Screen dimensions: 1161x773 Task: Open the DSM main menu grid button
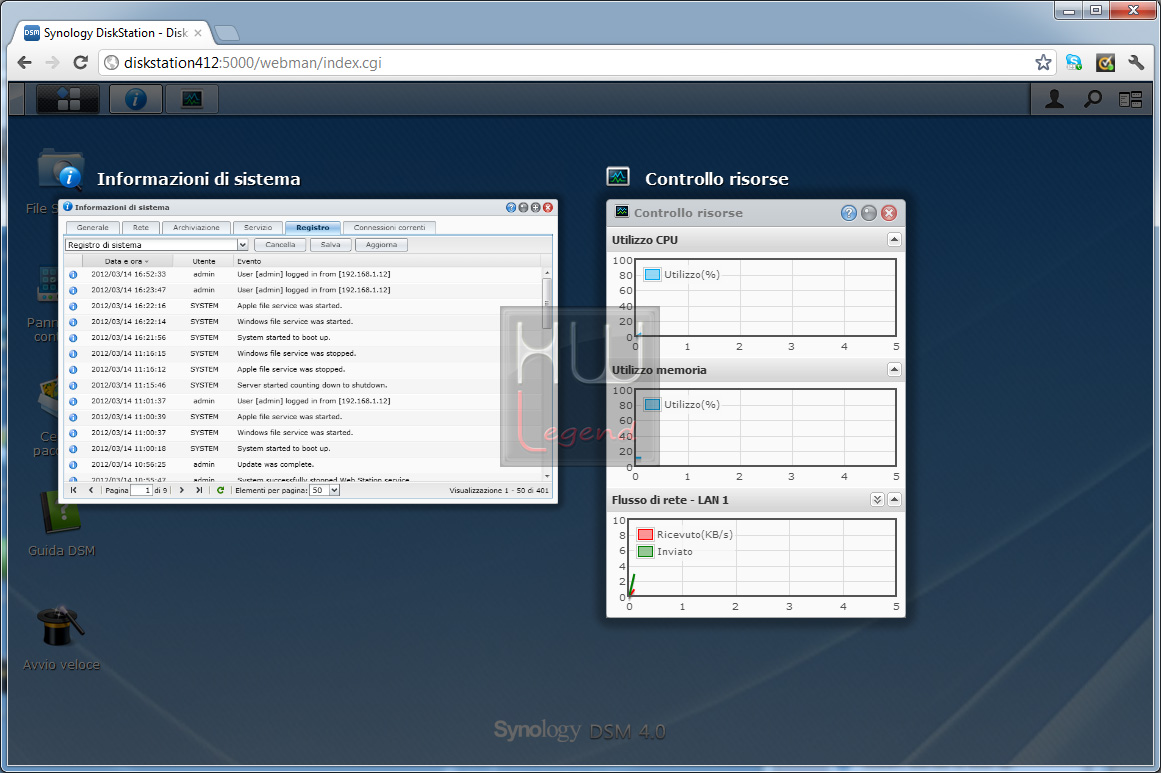pyautogui.click(x=67, y=98)
